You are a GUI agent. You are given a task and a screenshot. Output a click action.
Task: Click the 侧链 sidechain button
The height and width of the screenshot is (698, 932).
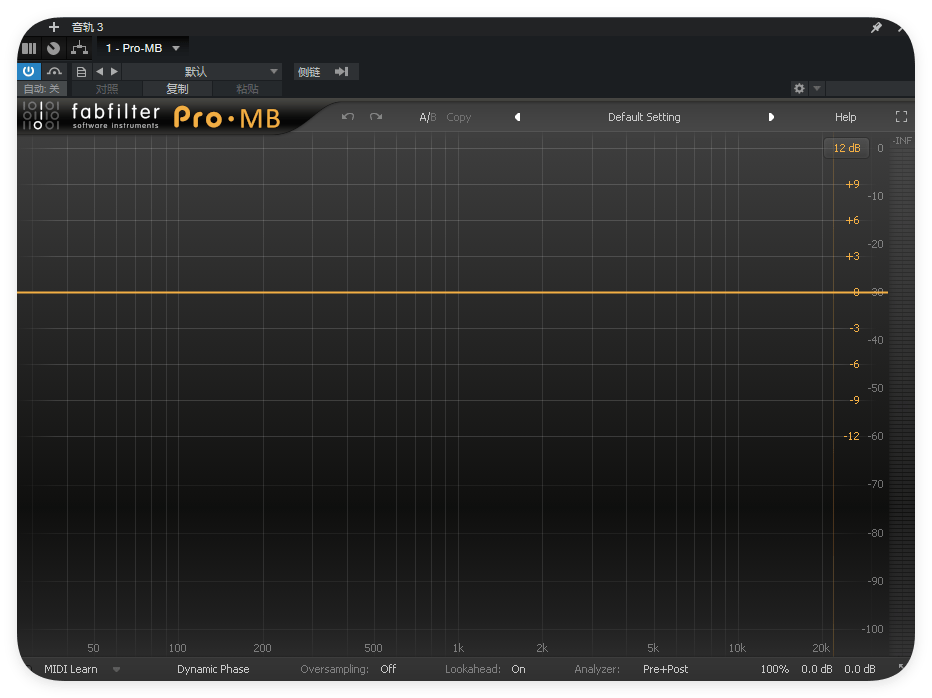[309, 72]
